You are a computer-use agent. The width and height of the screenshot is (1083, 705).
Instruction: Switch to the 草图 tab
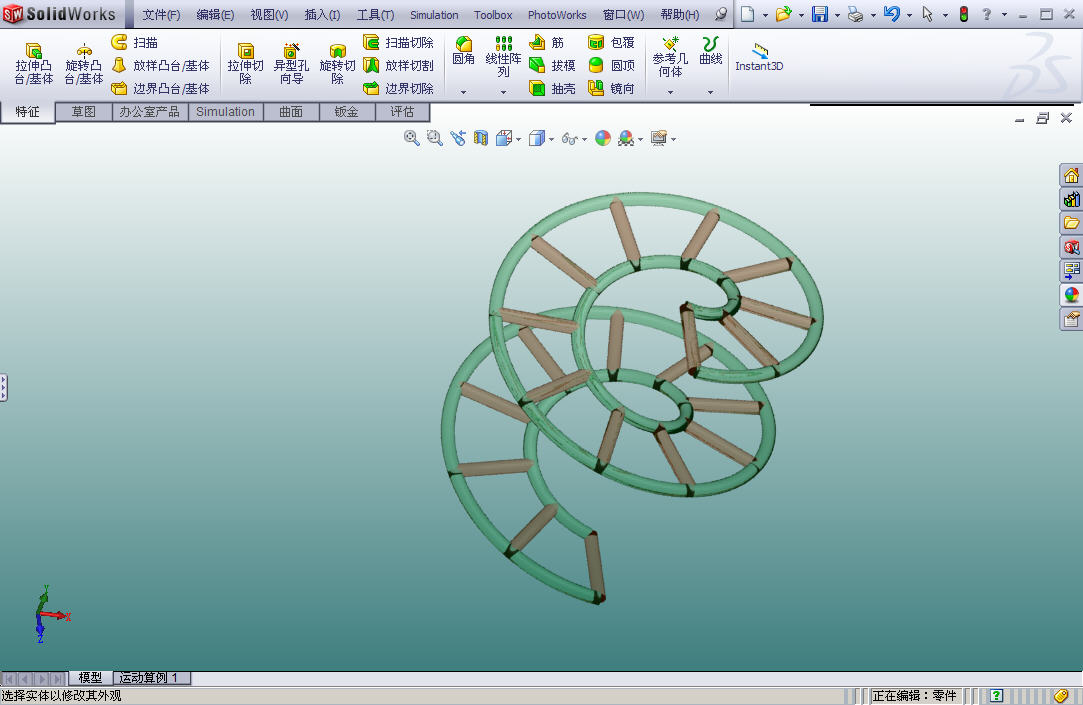click(84, 112)
